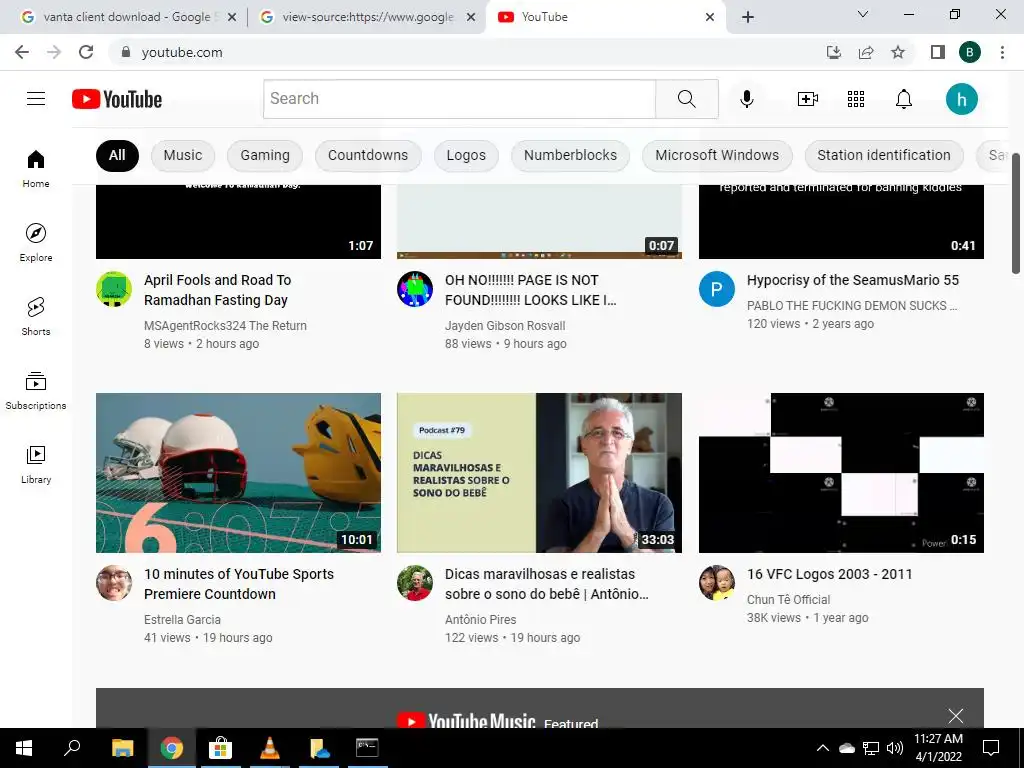The image size is (1024, 768).
Task: Open the Windows Start menu
Action: pyautogui.click(x=24, y=748)
